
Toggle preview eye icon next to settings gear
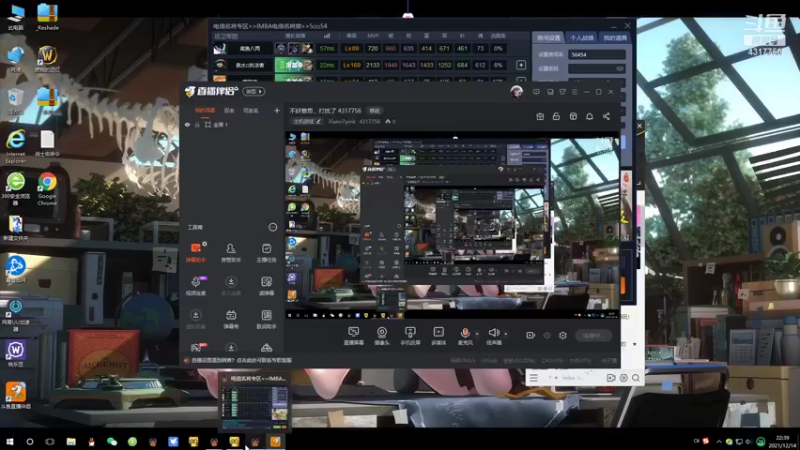click(x=547, y=335)
